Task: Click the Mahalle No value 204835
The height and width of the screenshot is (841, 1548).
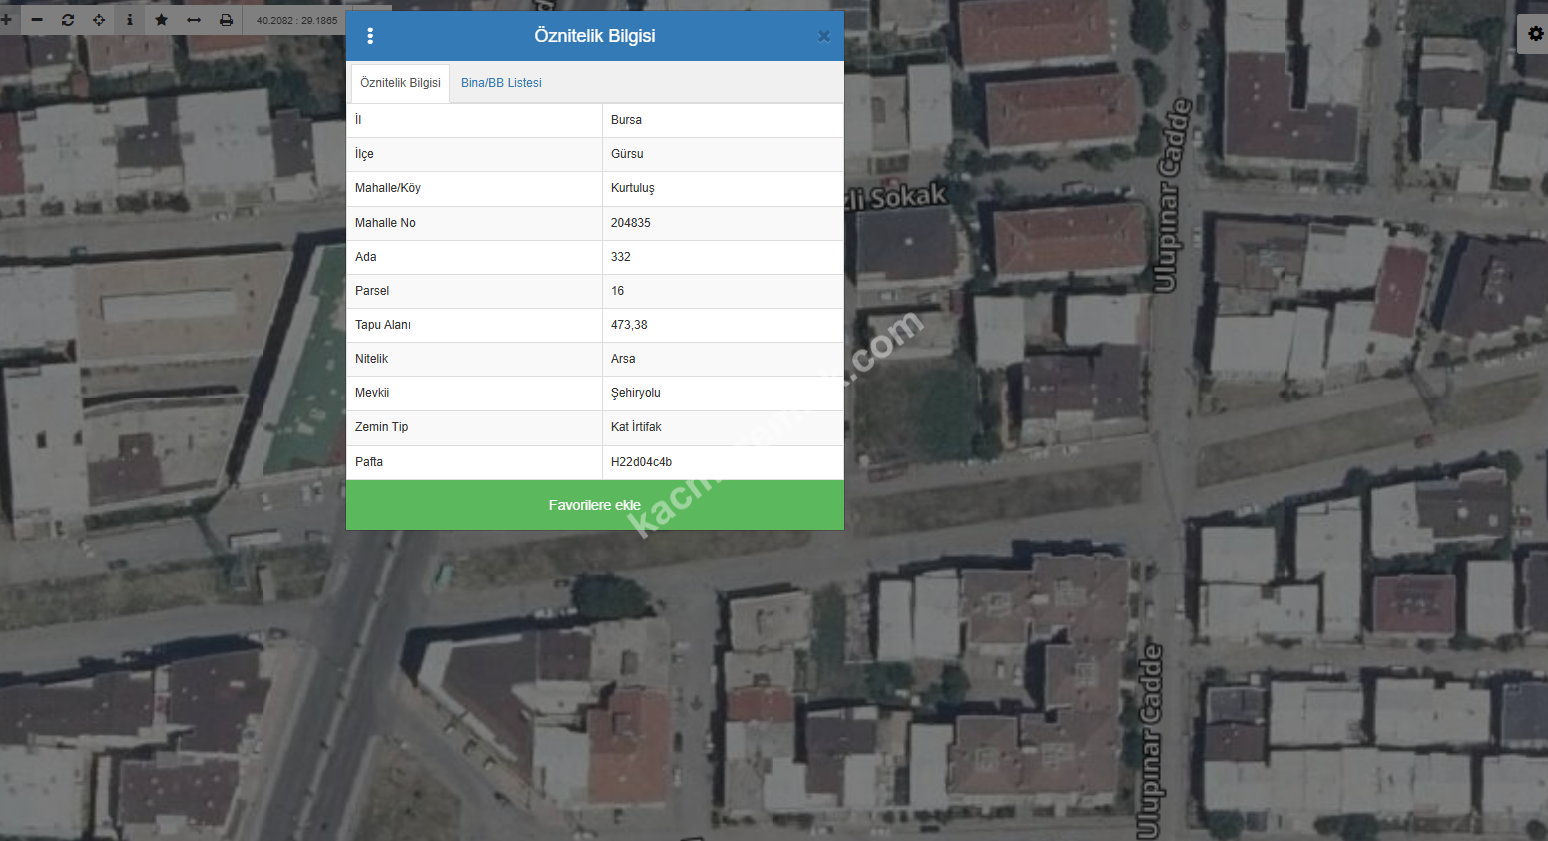Action: point(630,223)
